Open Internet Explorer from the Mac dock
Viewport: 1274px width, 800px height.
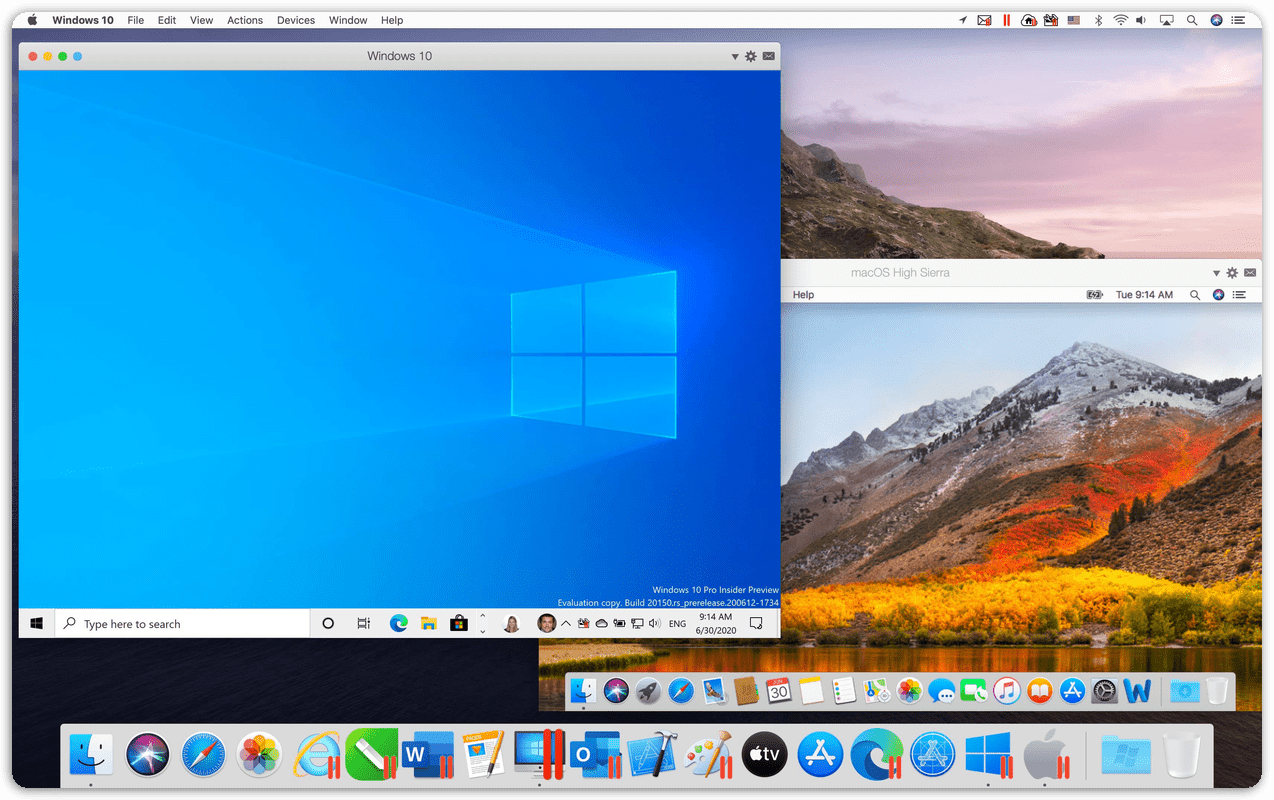click(316, 755)
